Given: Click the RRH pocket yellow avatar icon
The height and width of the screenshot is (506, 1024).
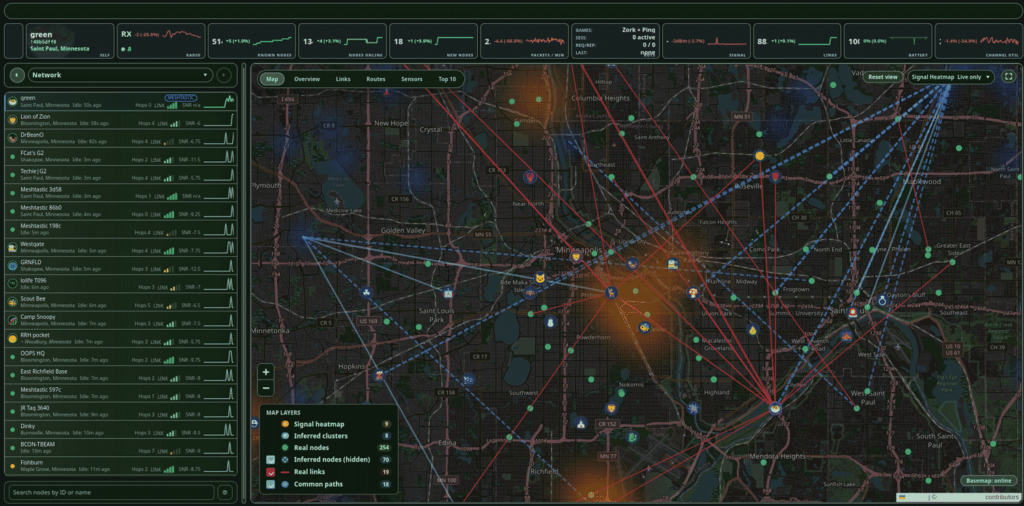Looking at the screenshot, I should [12, 338].
